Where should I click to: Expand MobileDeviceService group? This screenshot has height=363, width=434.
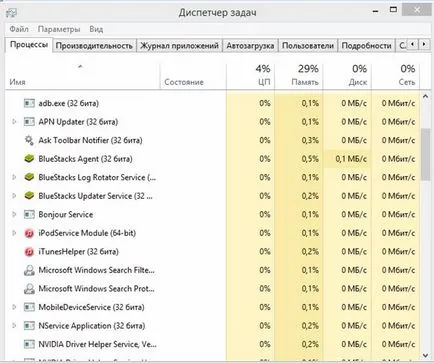tap(14, 307)
